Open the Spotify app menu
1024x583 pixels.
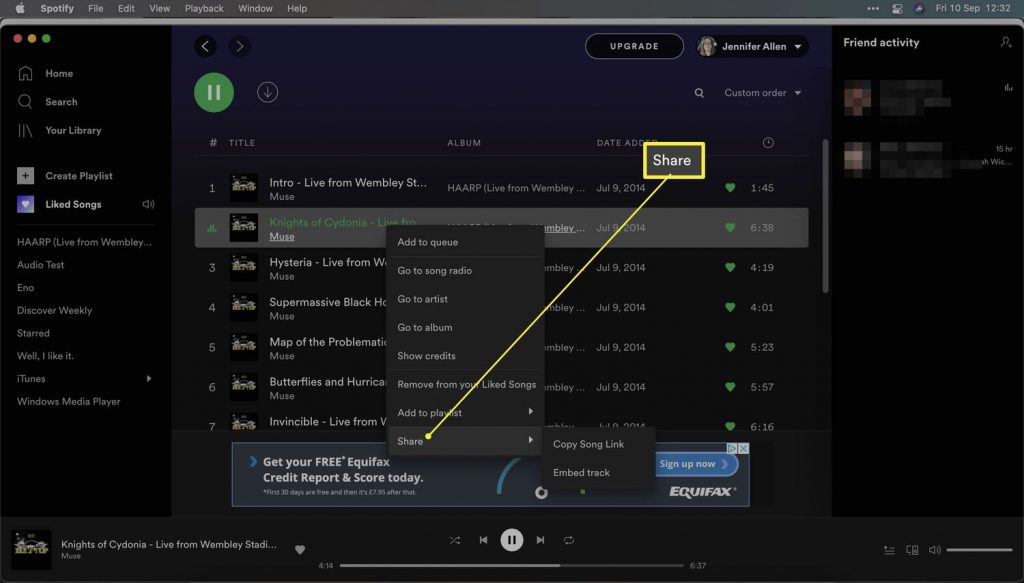pyautogui.click(x=57, y=8)
